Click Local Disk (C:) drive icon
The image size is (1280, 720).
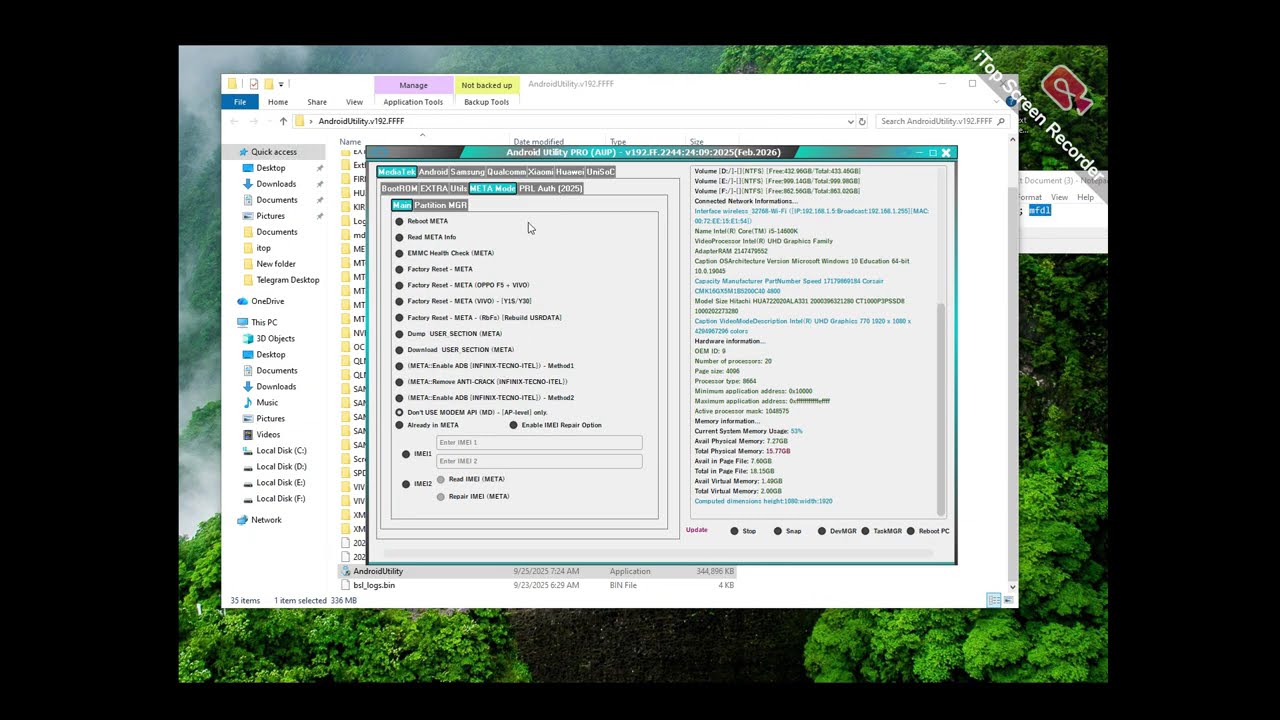coord(248,451)
